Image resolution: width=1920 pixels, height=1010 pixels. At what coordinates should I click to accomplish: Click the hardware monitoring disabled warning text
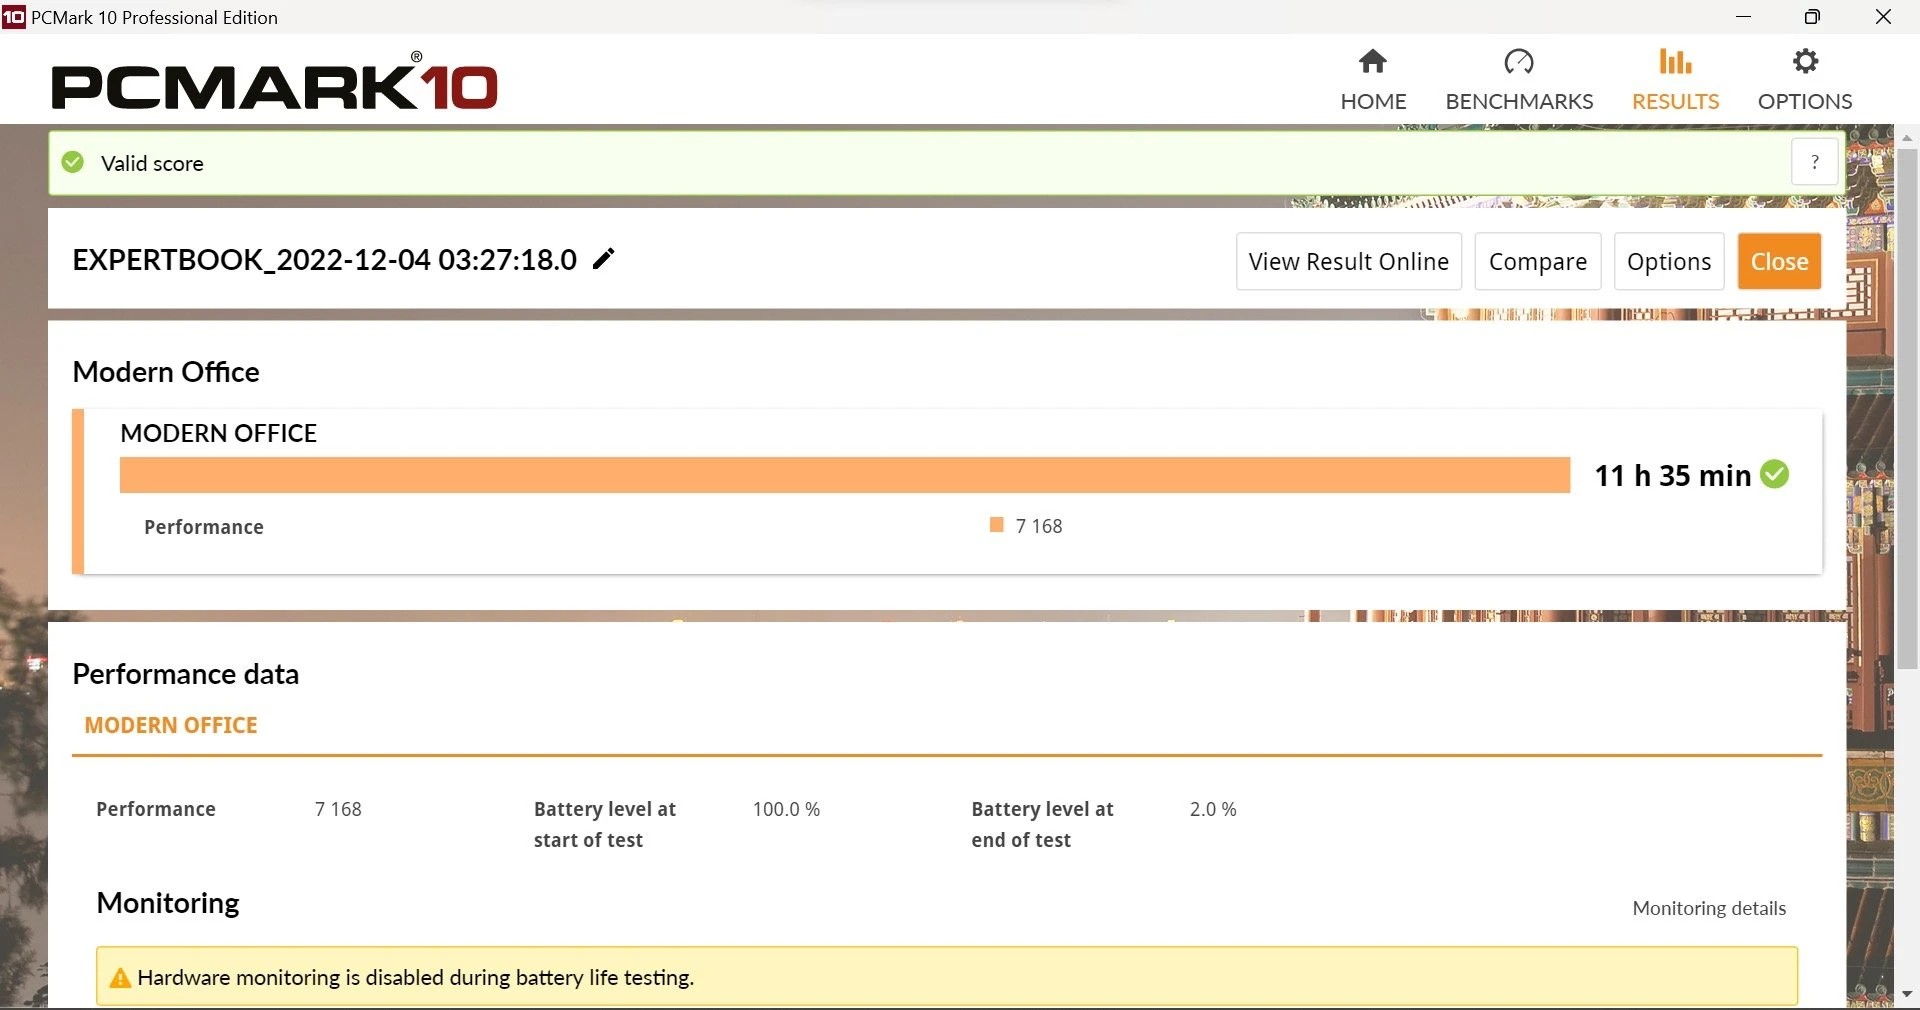pyautogui.click(x=416, y=978)
